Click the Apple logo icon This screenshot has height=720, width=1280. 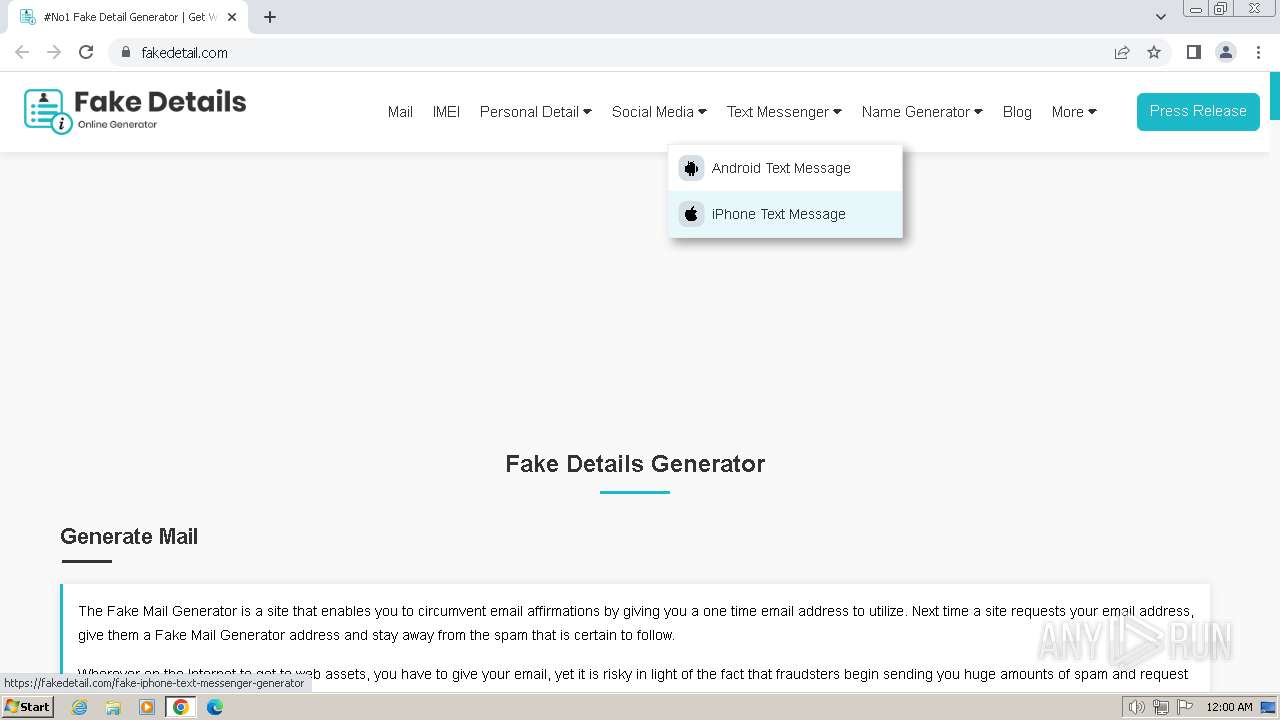click(691, 214)
